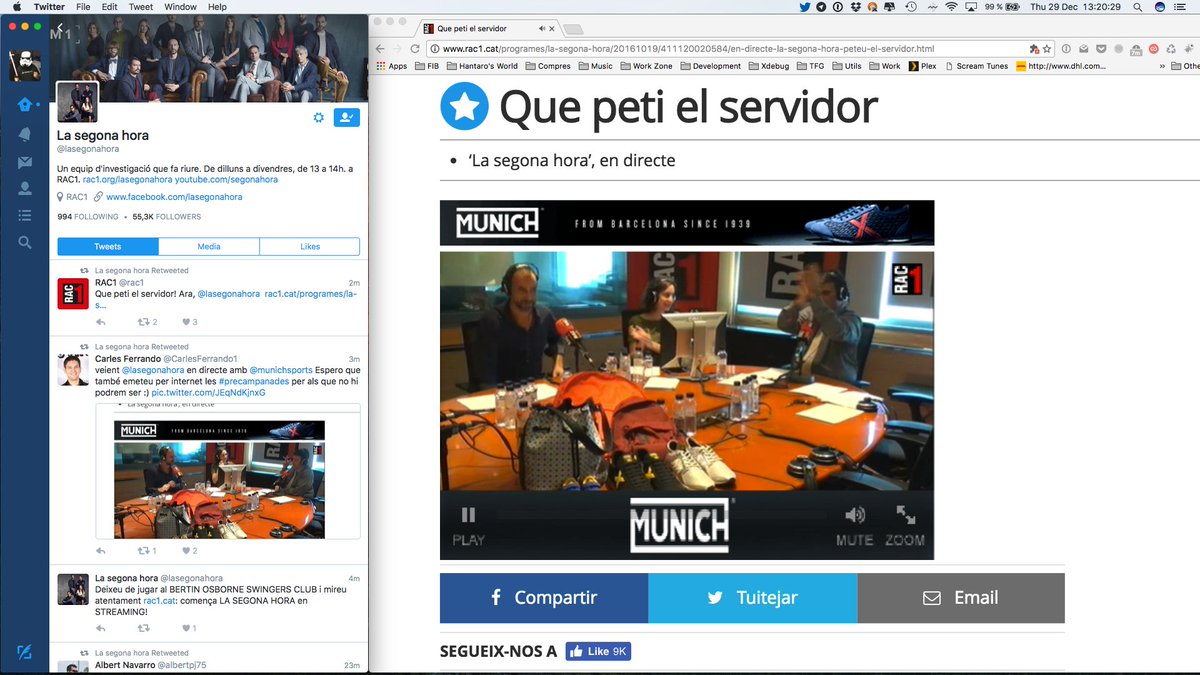1200x675 pixels.
Task: Open the Profile icon in Twitter sidebar
Action: pyautogui.click(x=24, y=188)
